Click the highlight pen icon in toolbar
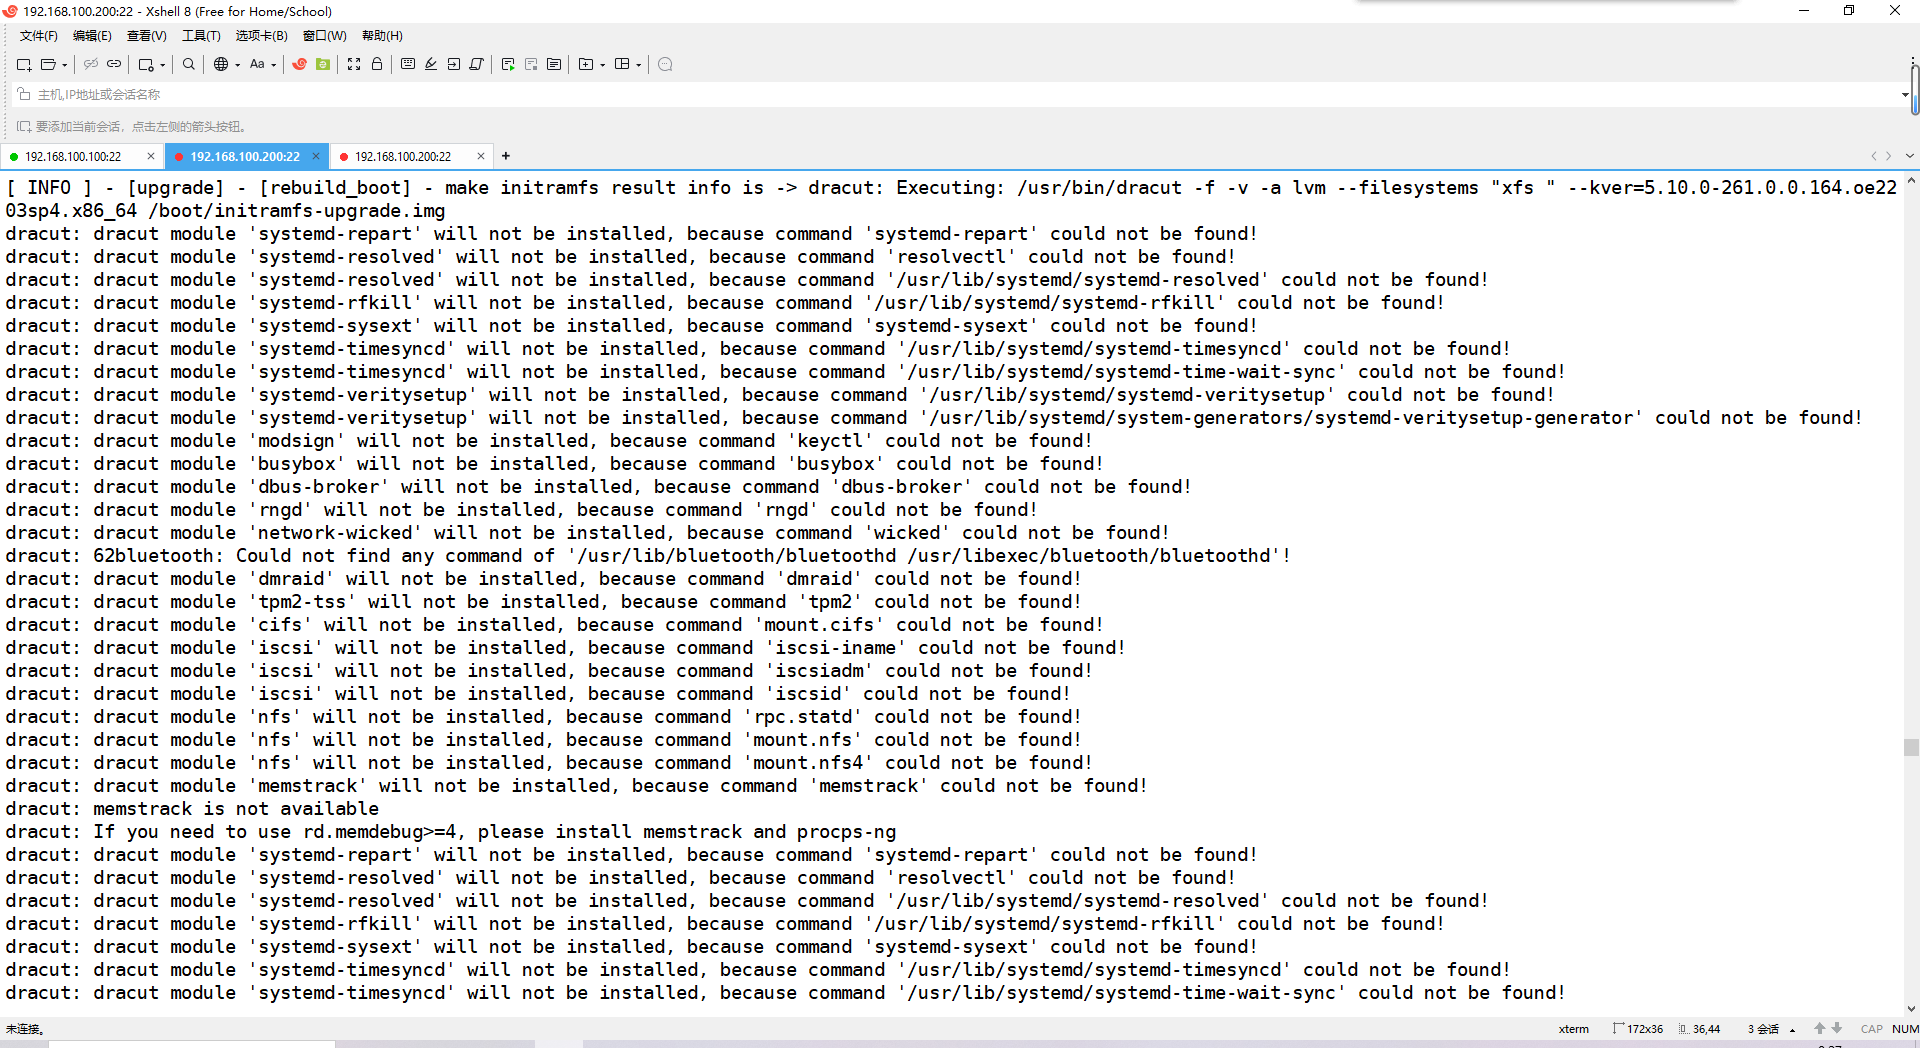 point(431,65)
